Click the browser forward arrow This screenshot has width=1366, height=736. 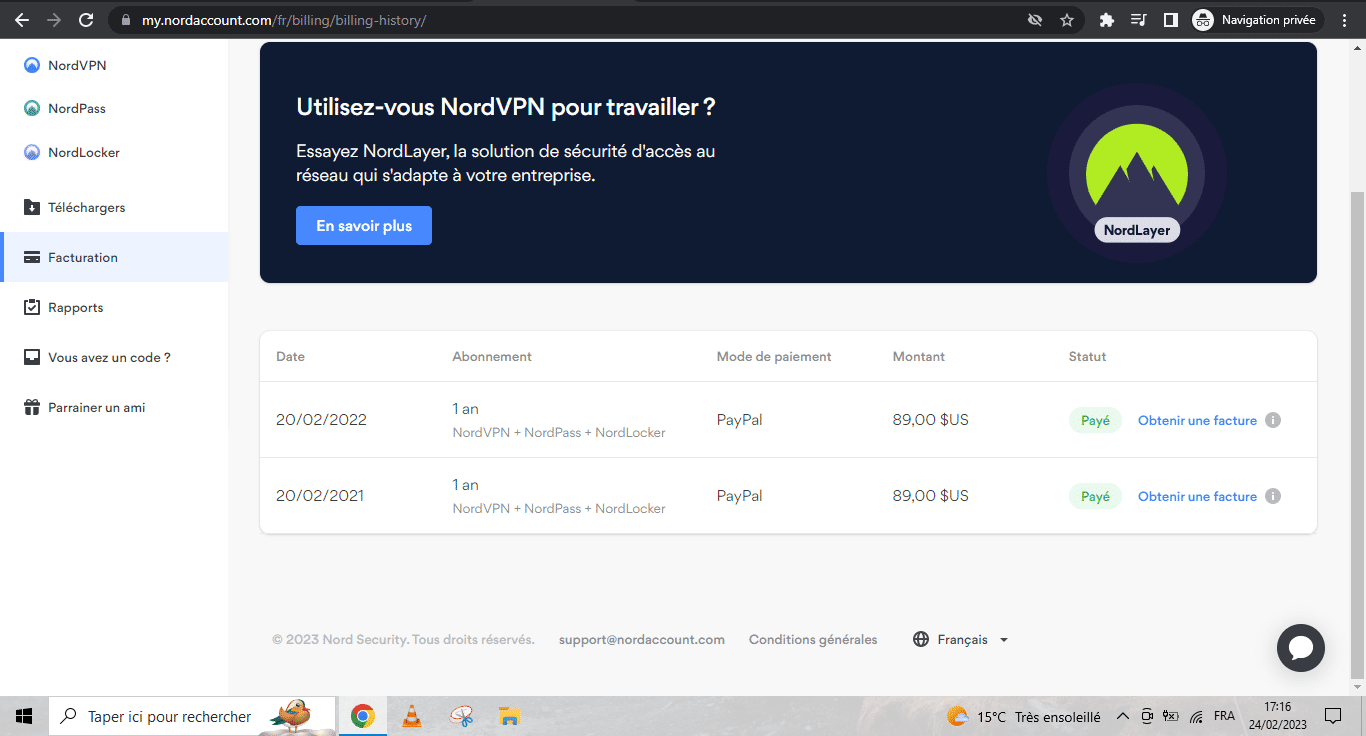pos(54,20)
